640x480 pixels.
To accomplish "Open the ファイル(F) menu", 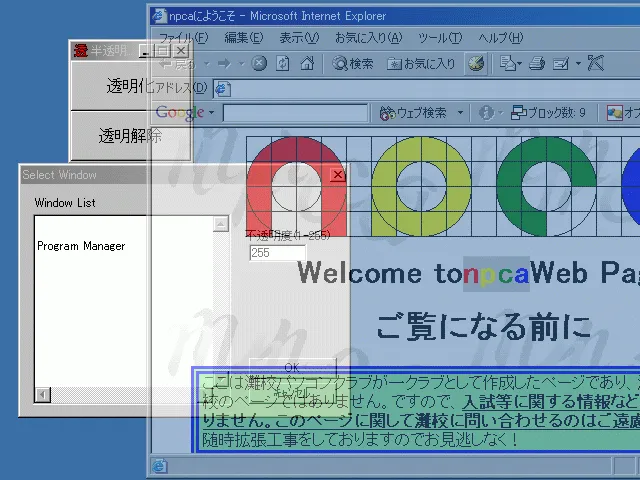I will 183,38.
